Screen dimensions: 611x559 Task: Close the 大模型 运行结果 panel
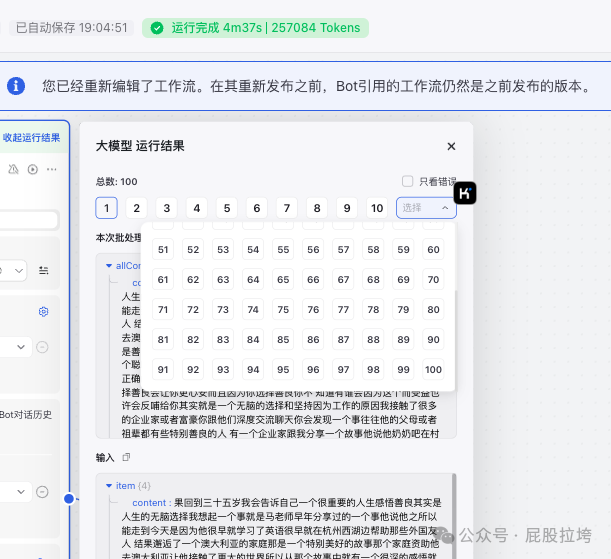pyautogui.click(x=451, y=146)
